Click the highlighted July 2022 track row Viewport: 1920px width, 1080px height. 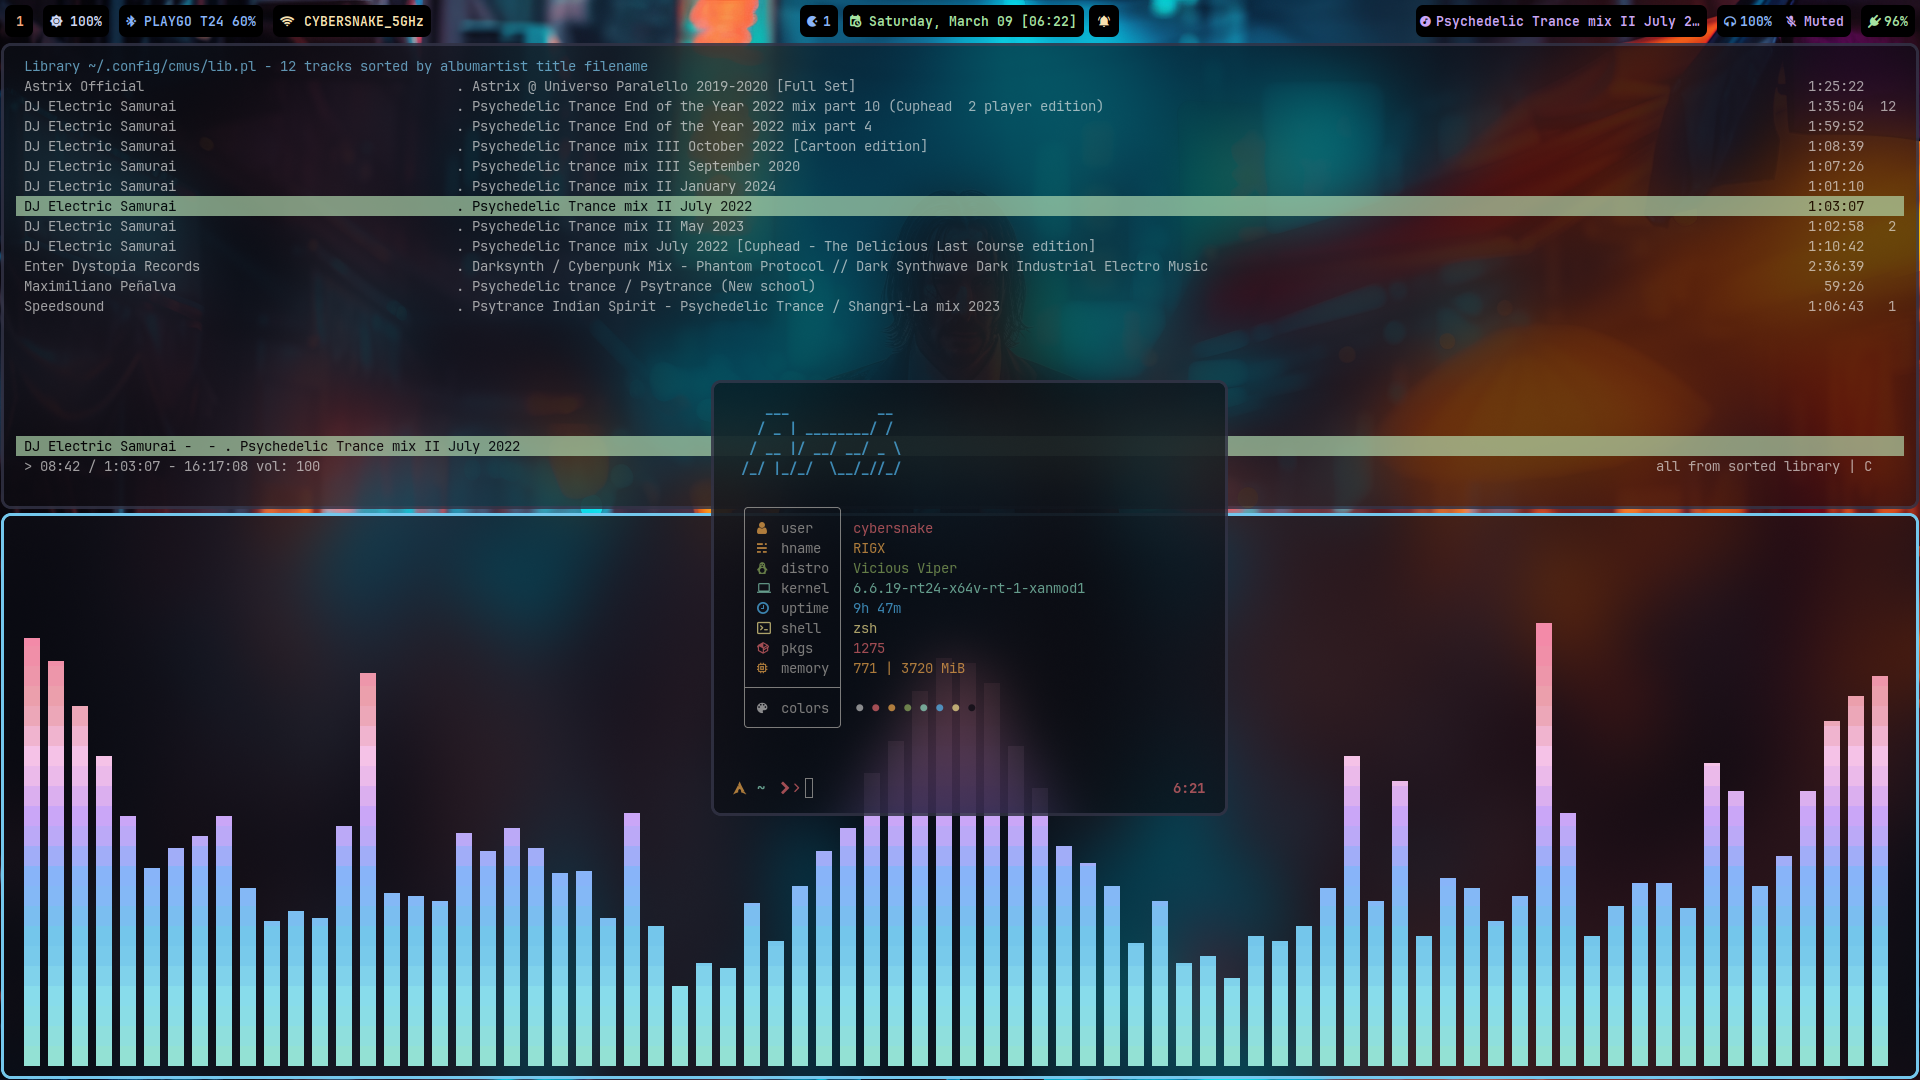pyautogui.click(x=611, y=206)
